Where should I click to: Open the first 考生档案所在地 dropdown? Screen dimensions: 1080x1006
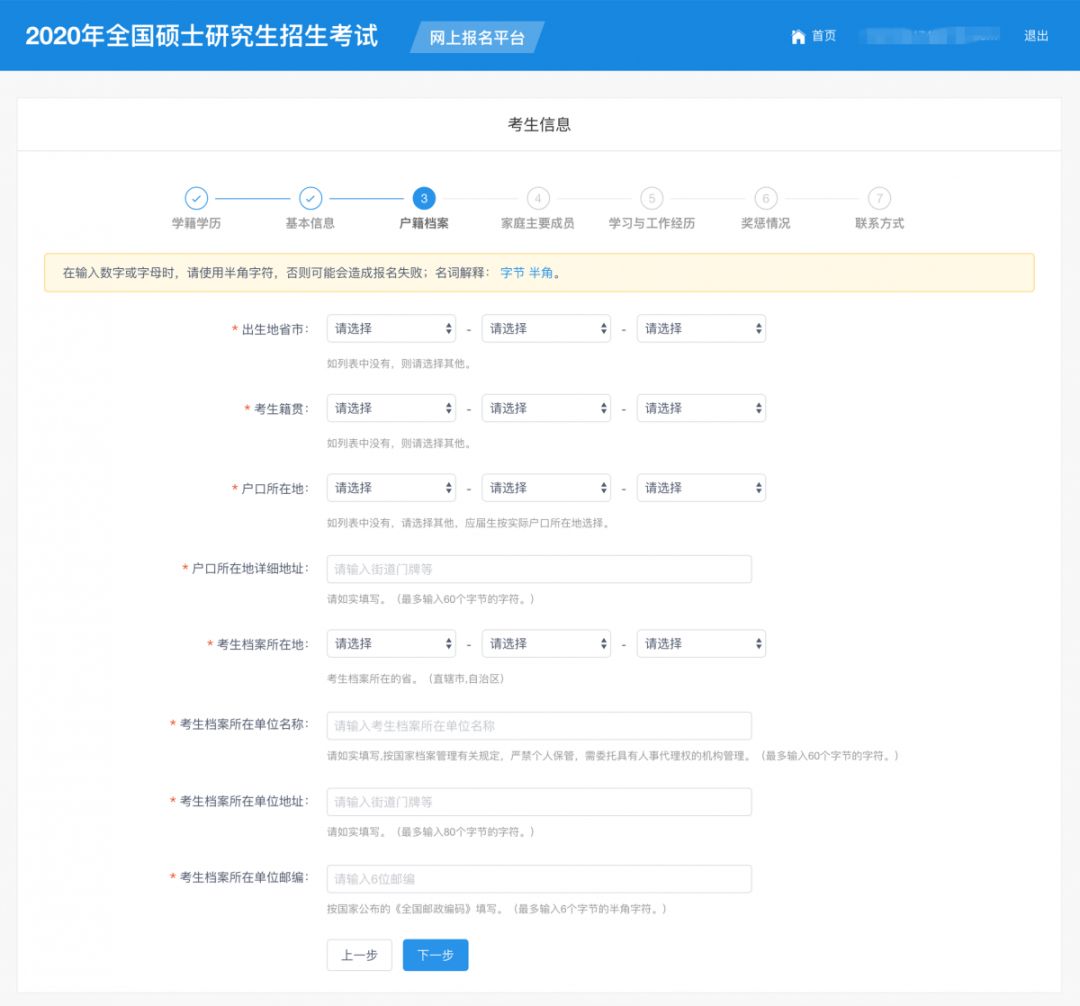(391, 643)
